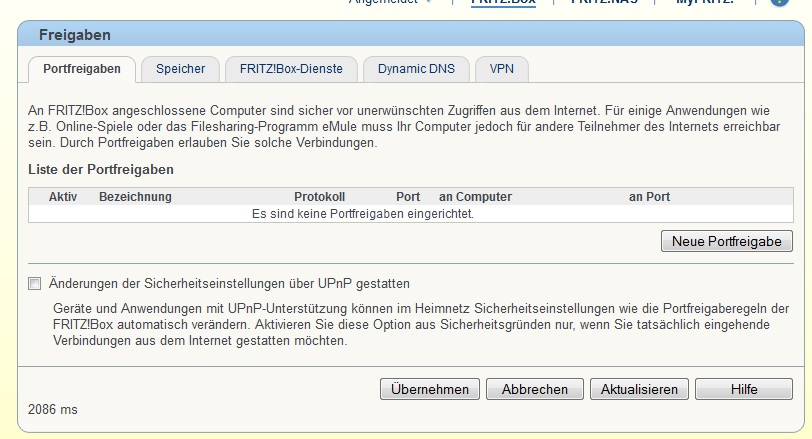
Task: Click the 'Es sind keine Portfreigaben eingerichtet' message
Action: 362,214
